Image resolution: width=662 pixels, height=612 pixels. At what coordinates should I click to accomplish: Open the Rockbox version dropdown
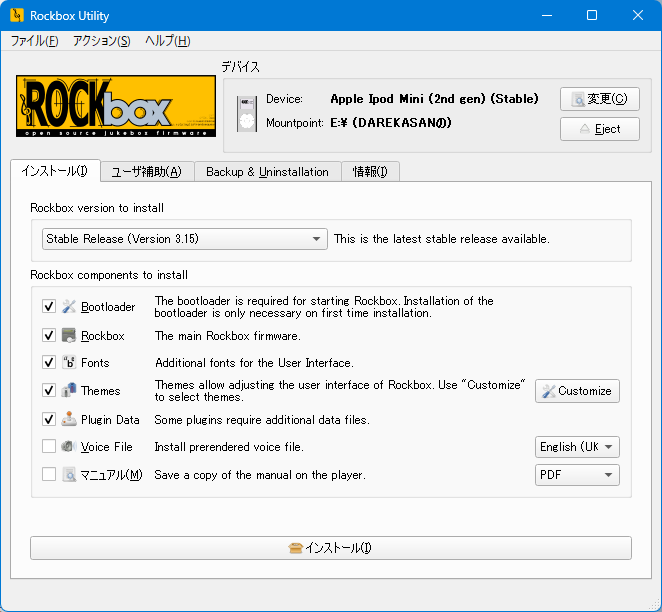point(184,239)
